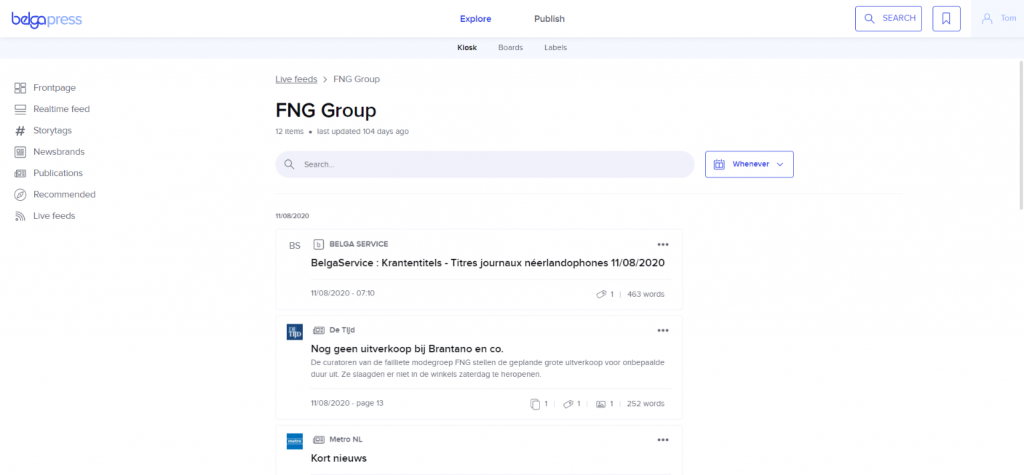Viewport: 1024px width, 475px height.
Task: Click the Live feeds RSS icon
Action: click(20, 216)
